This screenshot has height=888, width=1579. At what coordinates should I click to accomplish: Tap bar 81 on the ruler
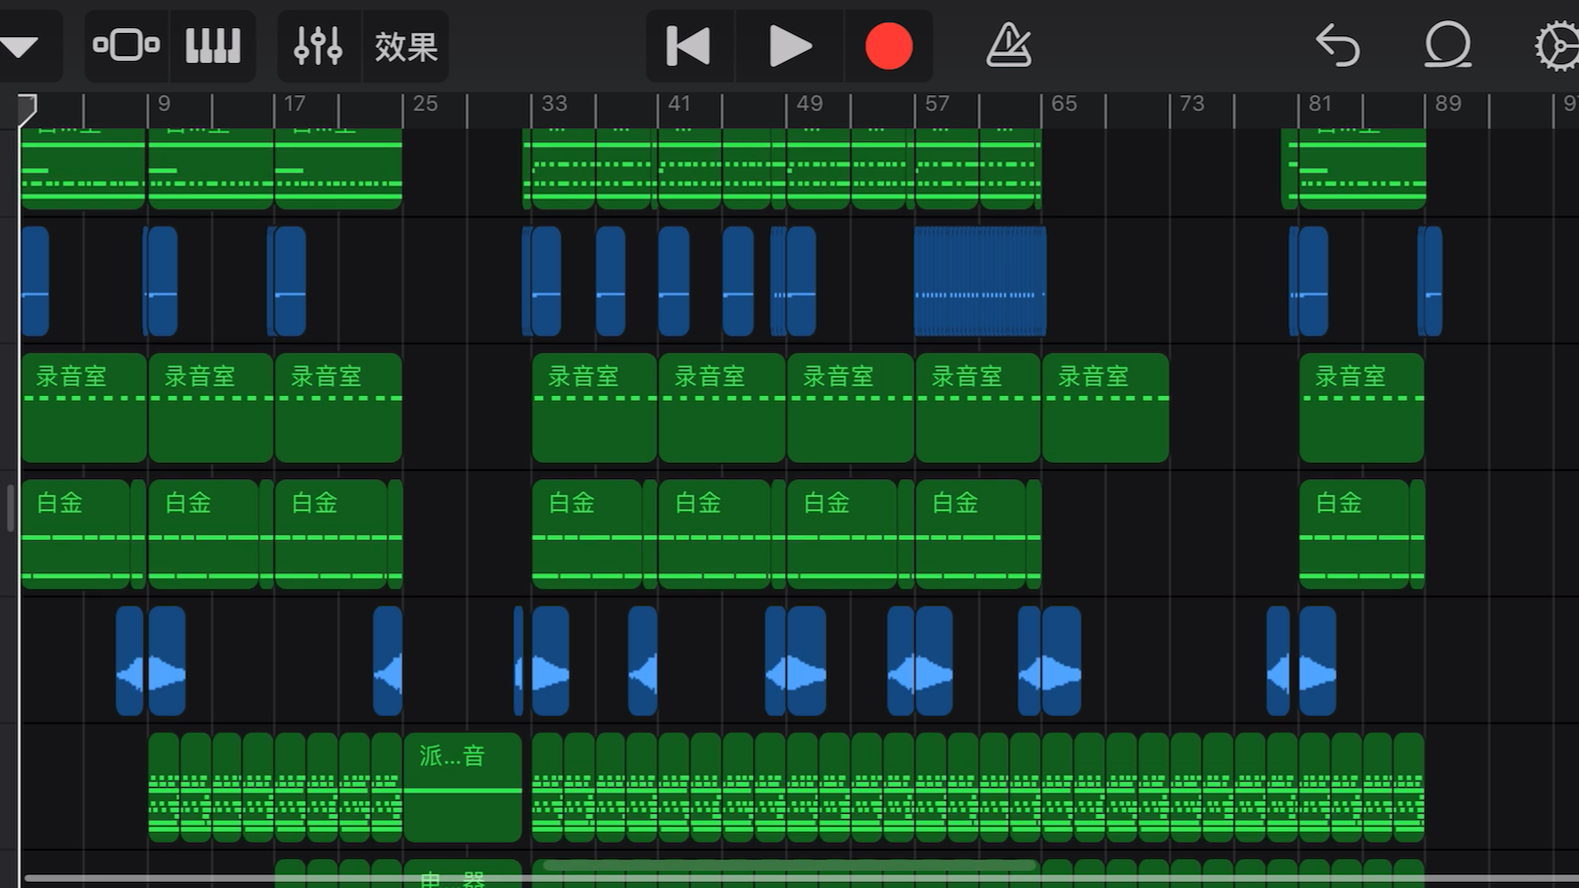click(1320, 104)
